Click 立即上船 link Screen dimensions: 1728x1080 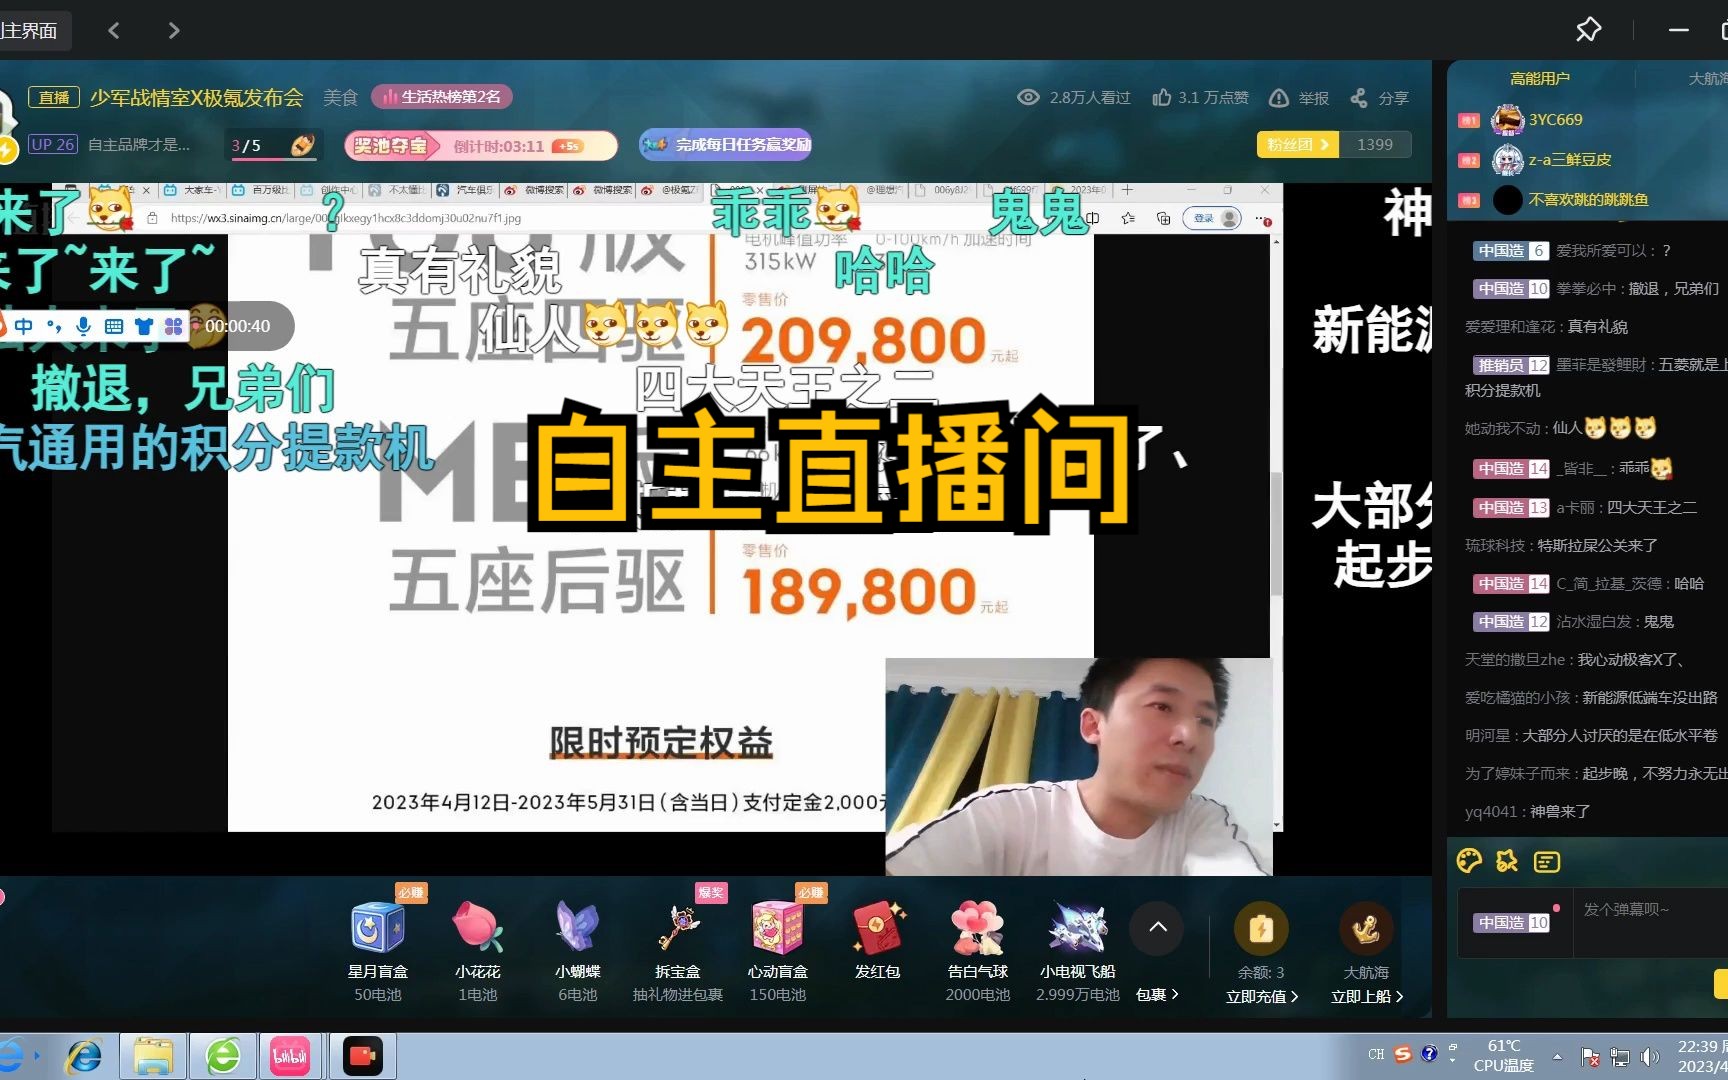coord(1366,997)
